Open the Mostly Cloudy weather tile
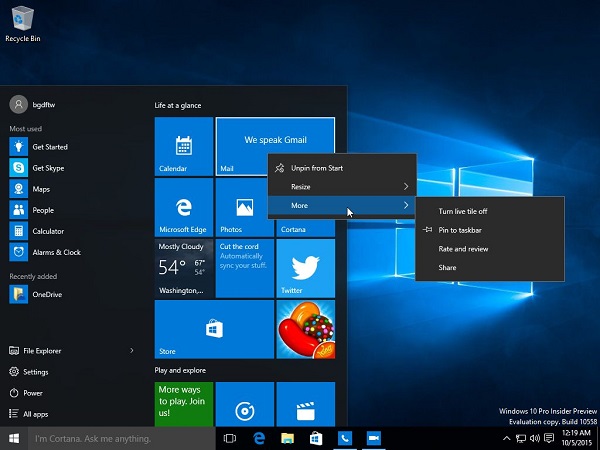 pyautogui.click(x=184, y=268)
